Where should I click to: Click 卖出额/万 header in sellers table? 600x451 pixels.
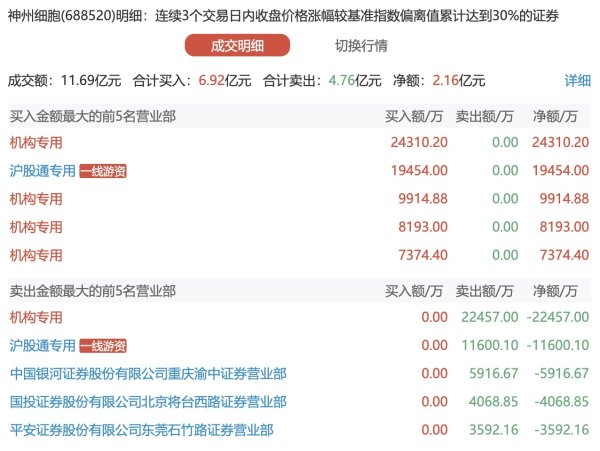484,291
